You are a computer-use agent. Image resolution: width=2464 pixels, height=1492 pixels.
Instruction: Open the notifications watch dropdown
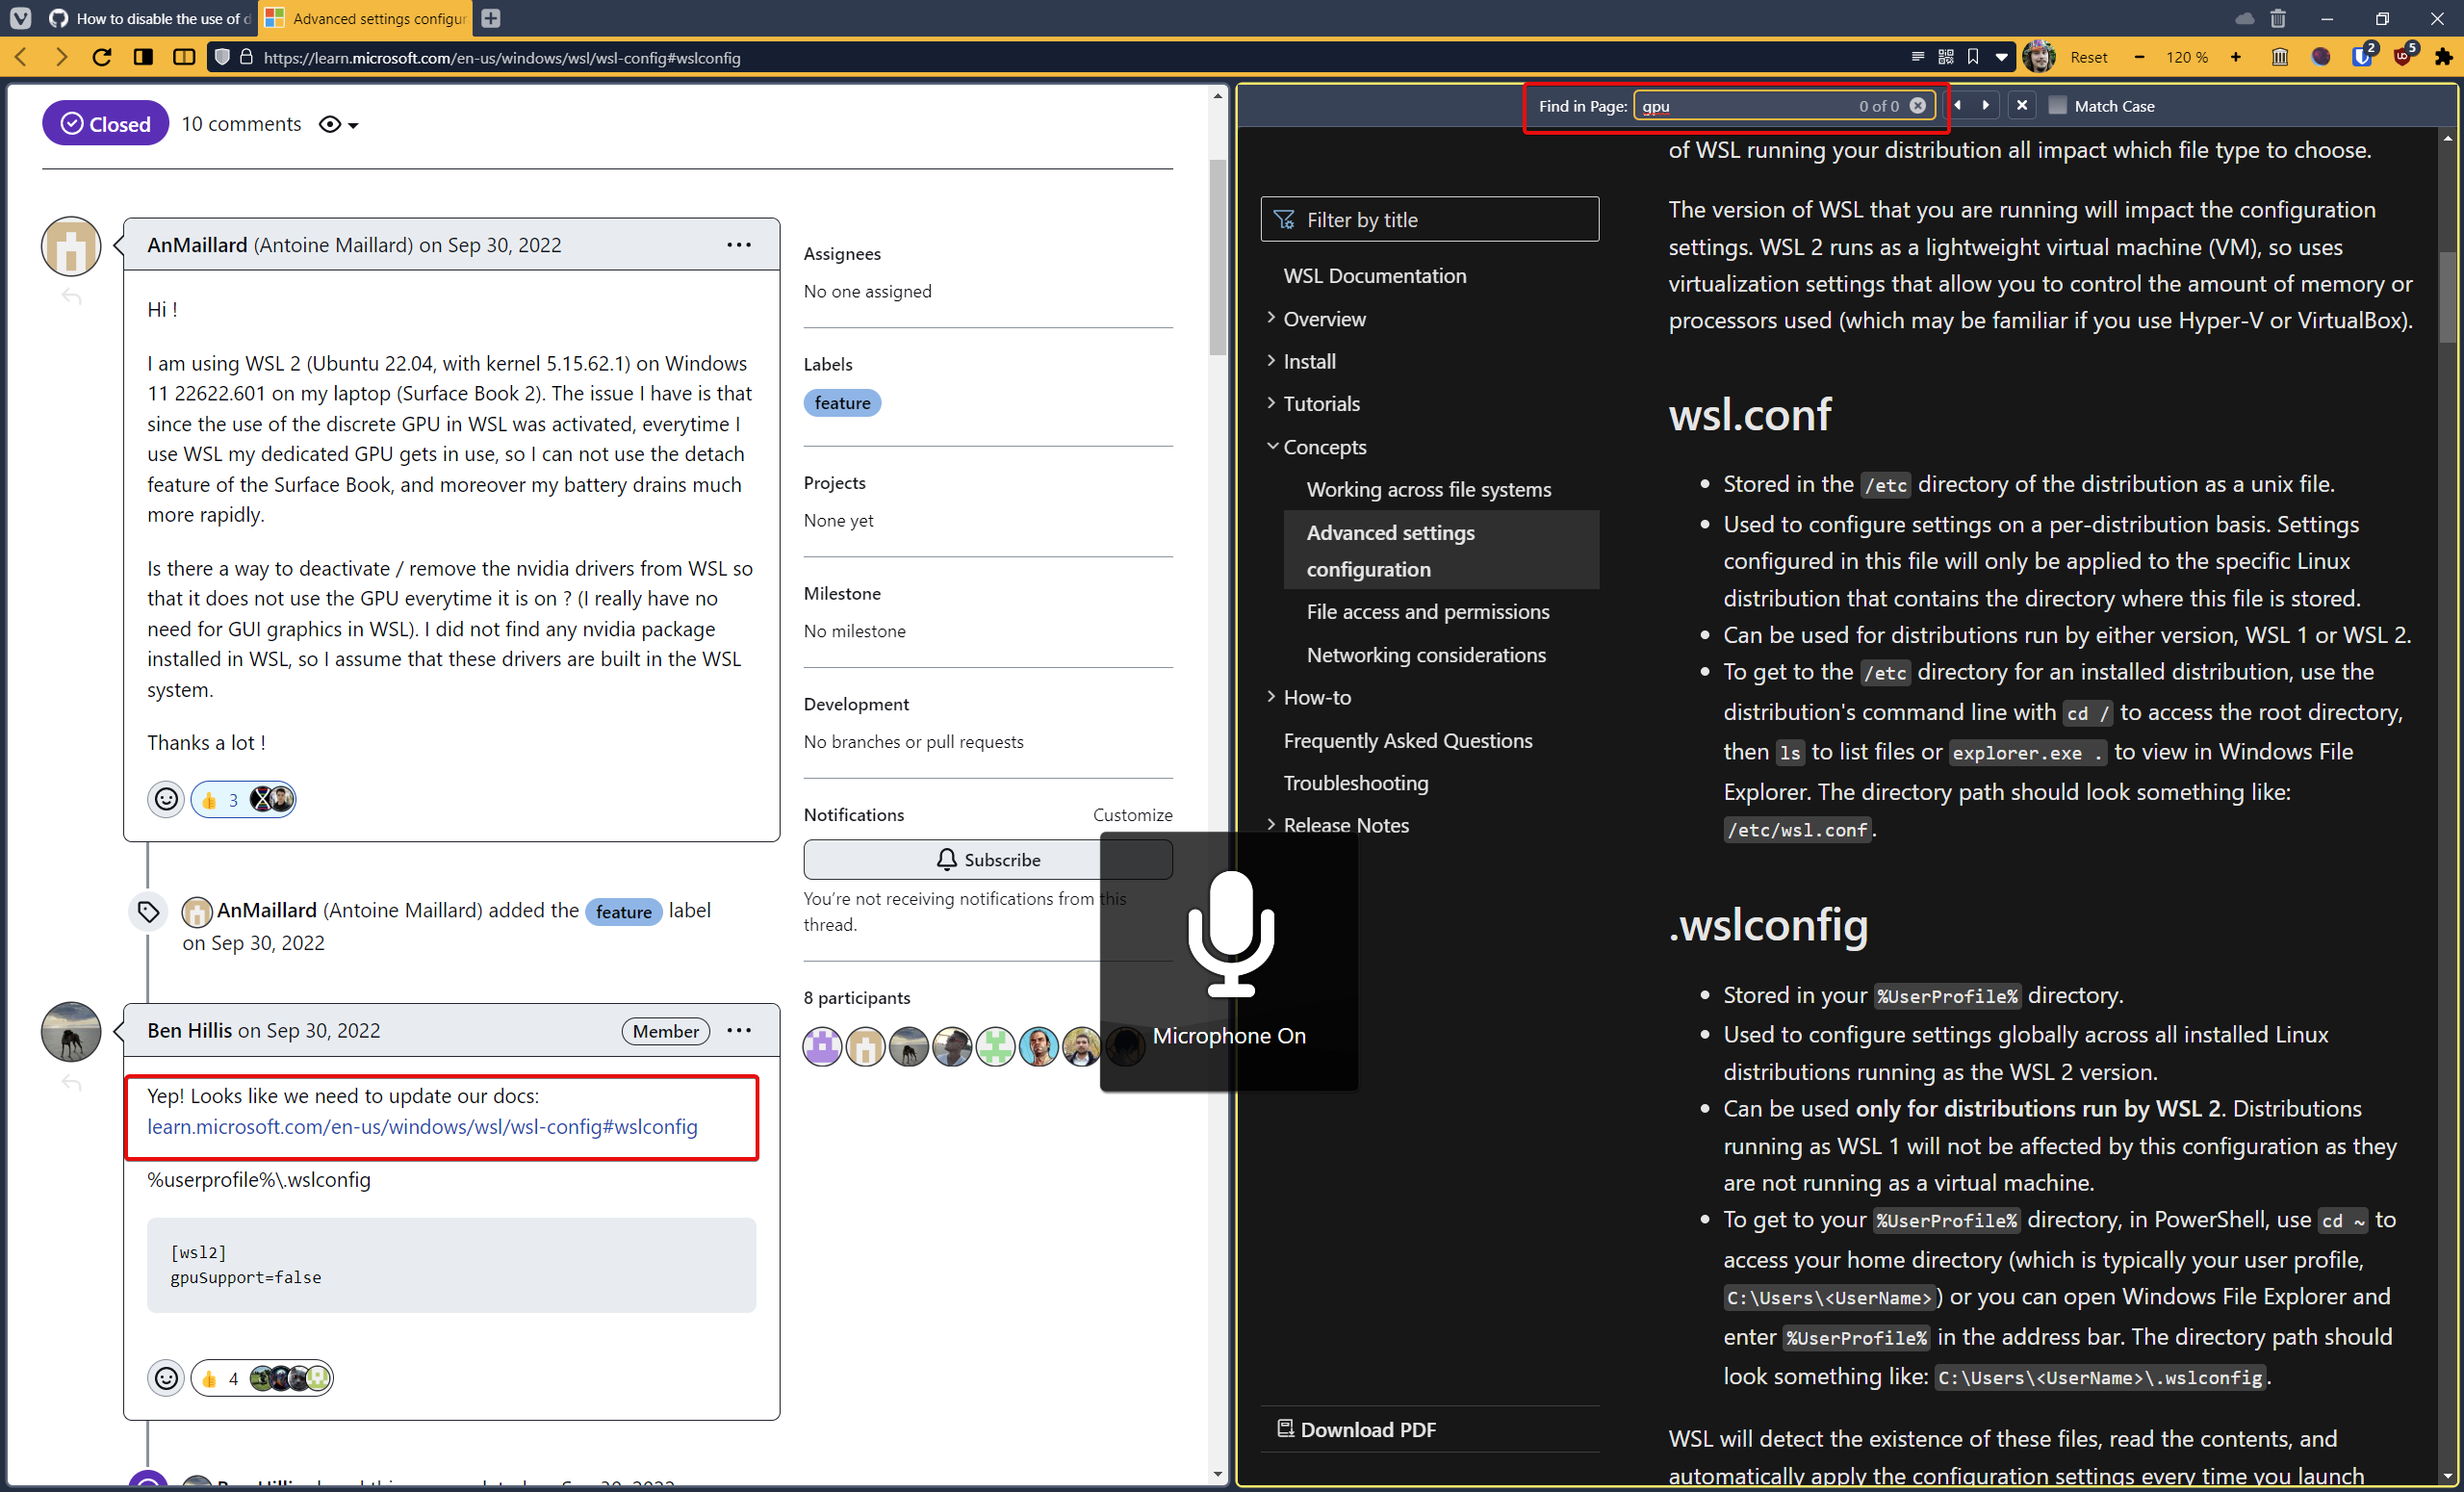coord(337,124)
